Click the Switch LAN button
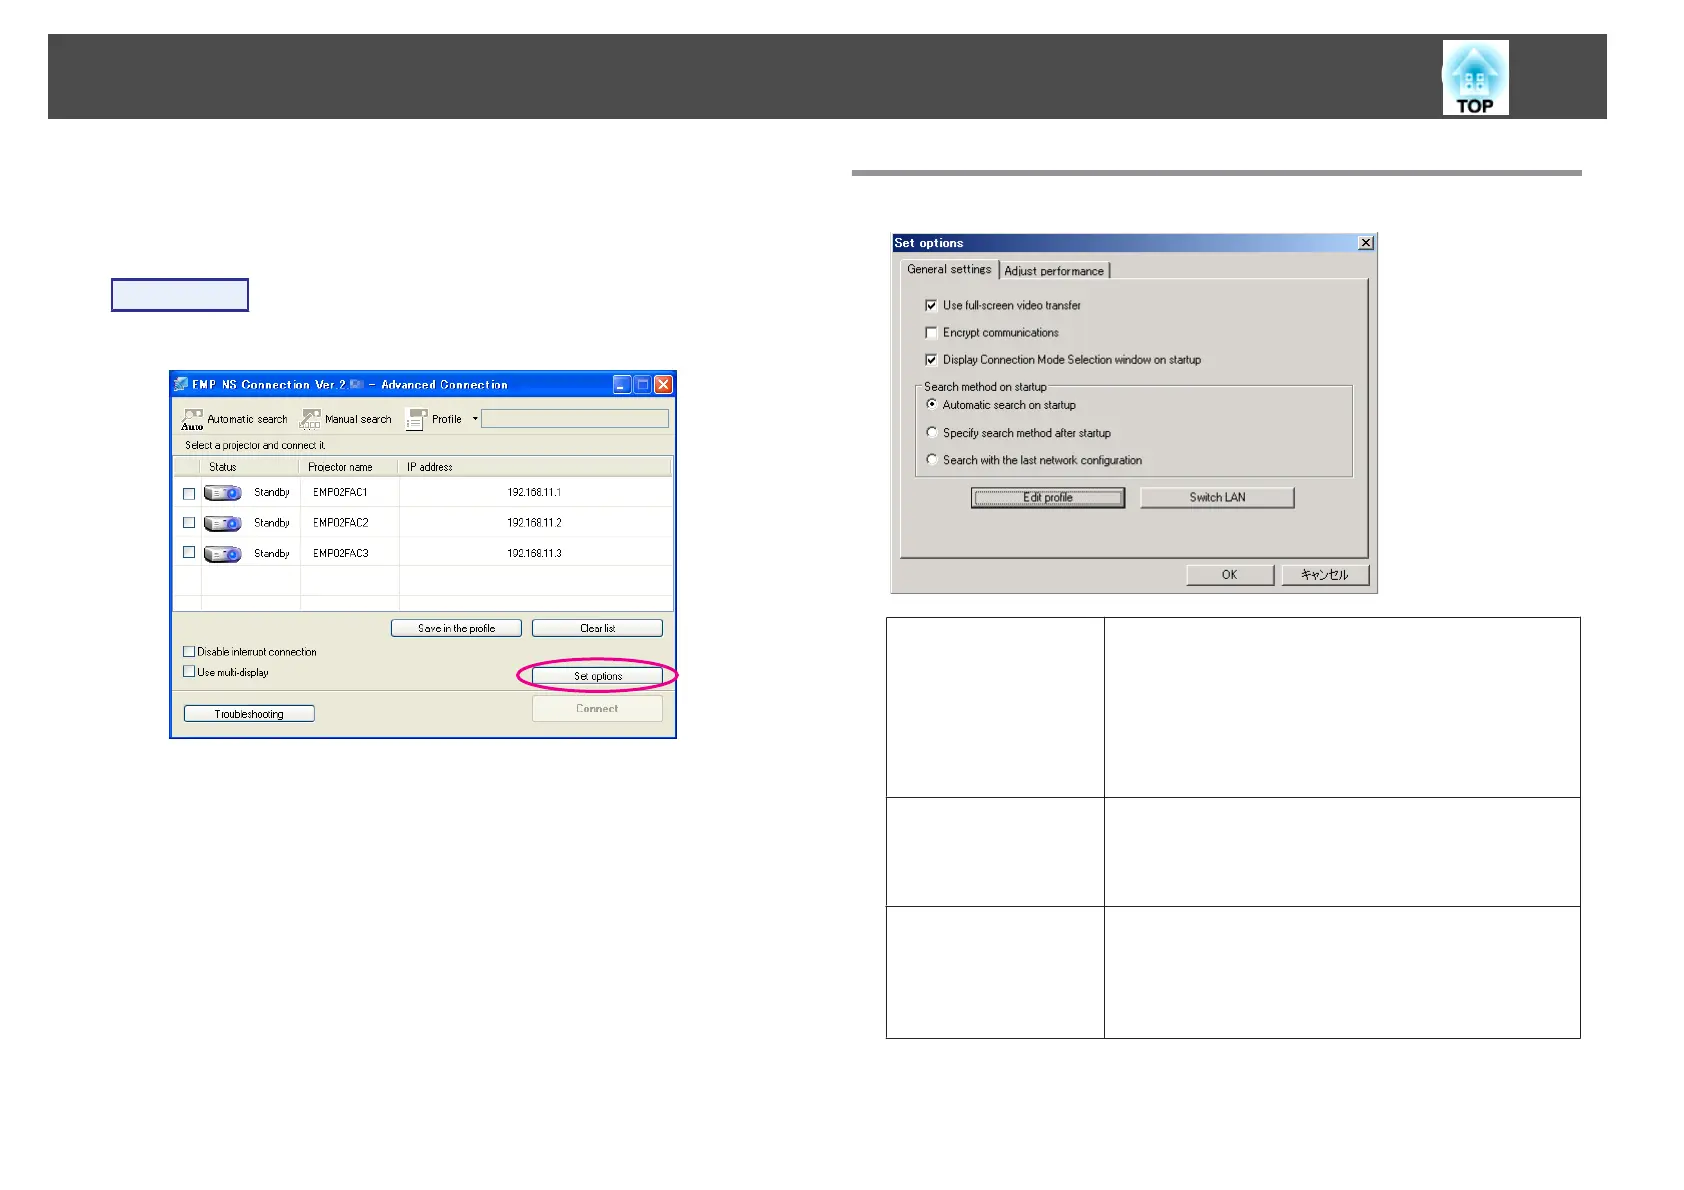1684x1190 pixels. click(x=1217, y=497)
